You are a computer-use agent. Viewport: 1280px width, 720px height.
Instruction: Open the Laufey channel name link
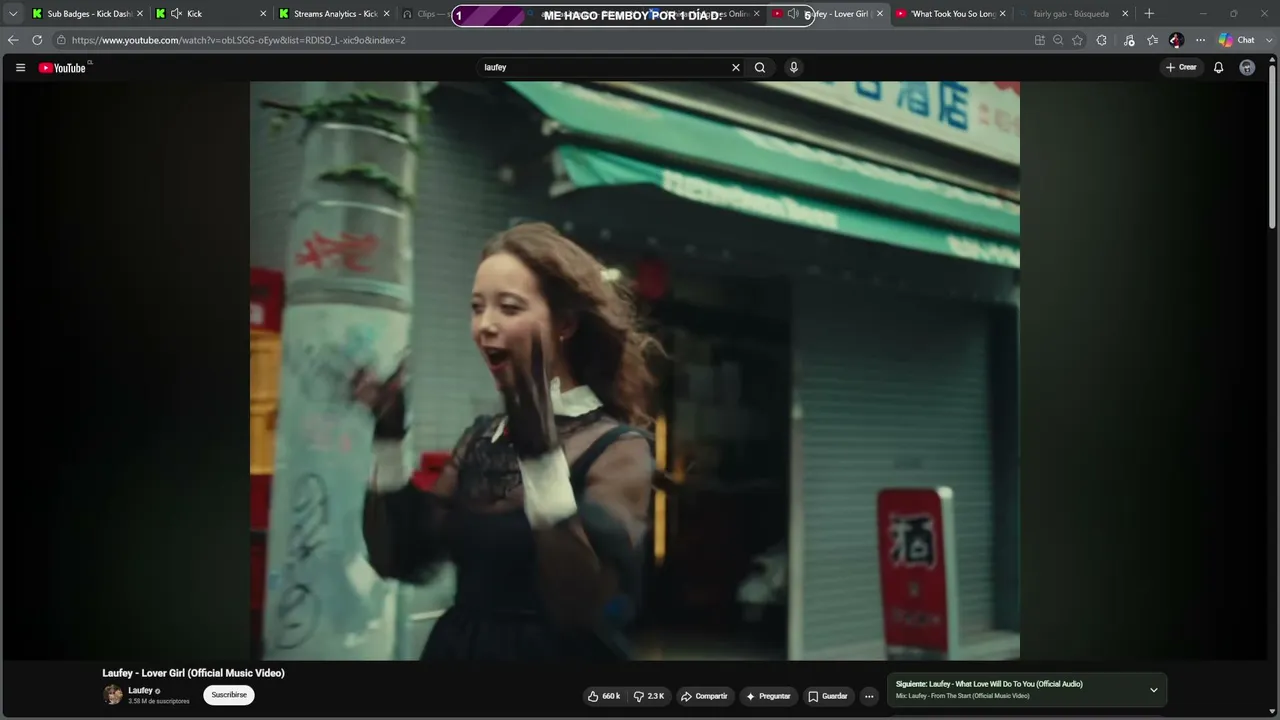tap(140, 691)
